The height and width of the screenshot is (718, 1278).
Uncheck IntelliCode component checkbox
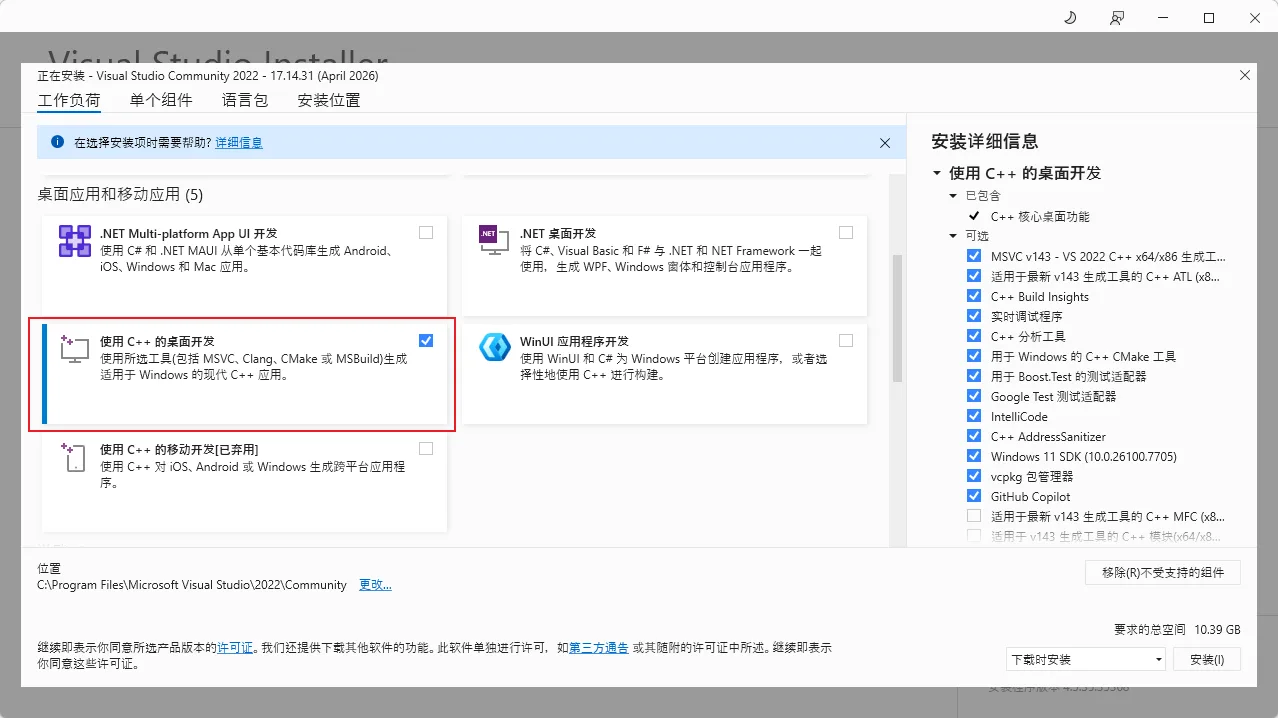point(974,416)
